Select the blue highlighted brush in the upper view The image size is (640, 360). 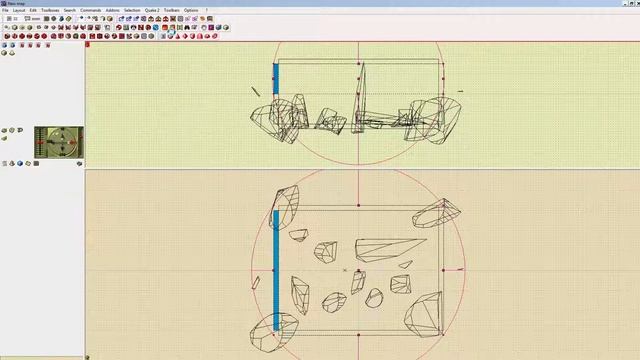click(276, 78)
